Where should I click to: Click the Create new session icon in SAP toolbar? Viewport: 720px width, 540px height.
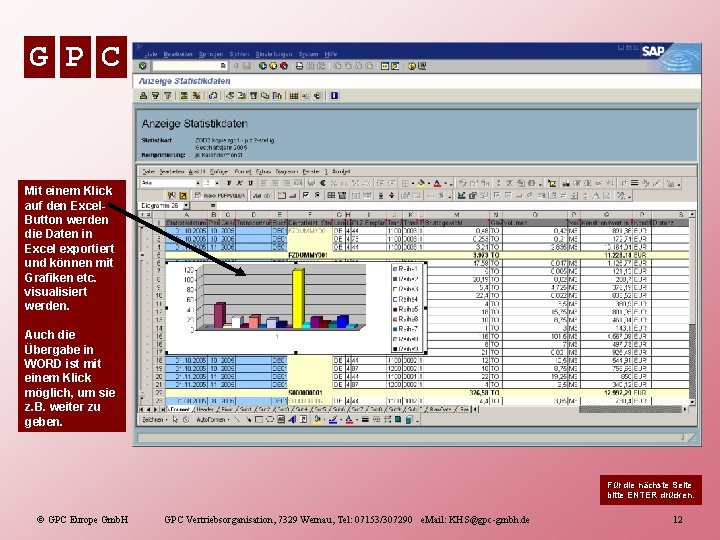pyautogui.click(x=385, y=66)
